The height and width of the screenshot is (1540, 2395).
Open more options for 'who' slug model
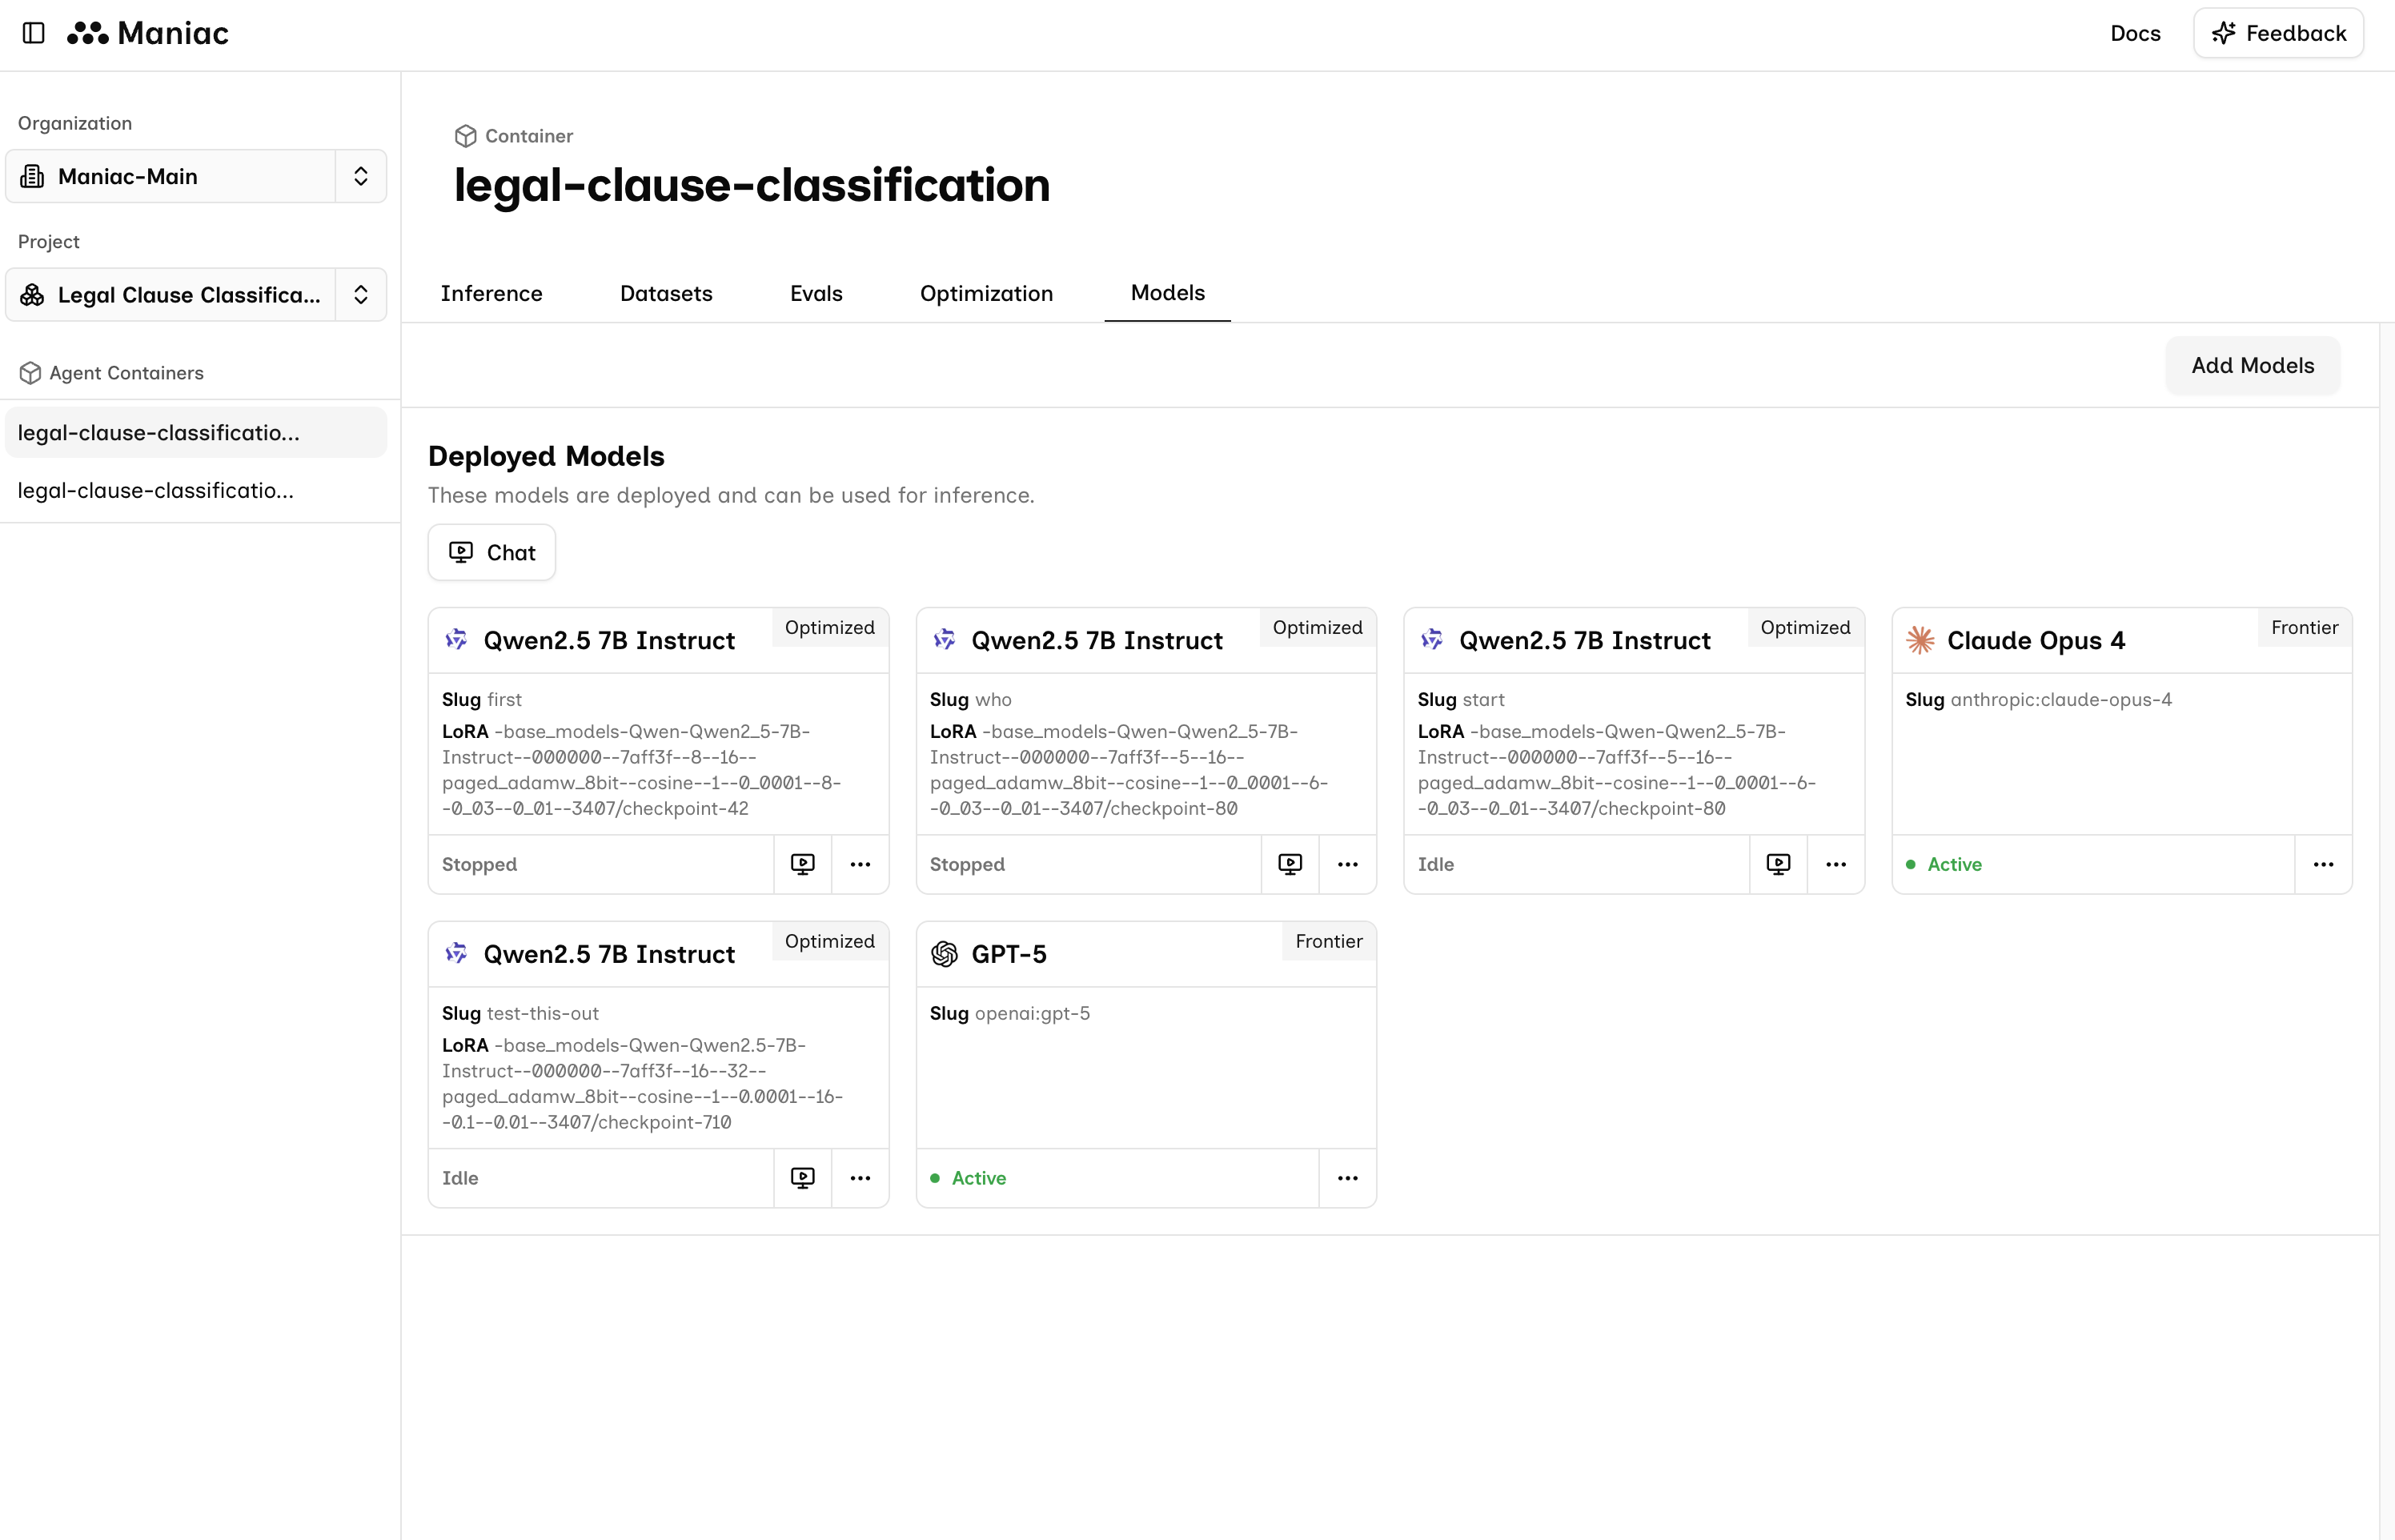(x=1347, y=864)
